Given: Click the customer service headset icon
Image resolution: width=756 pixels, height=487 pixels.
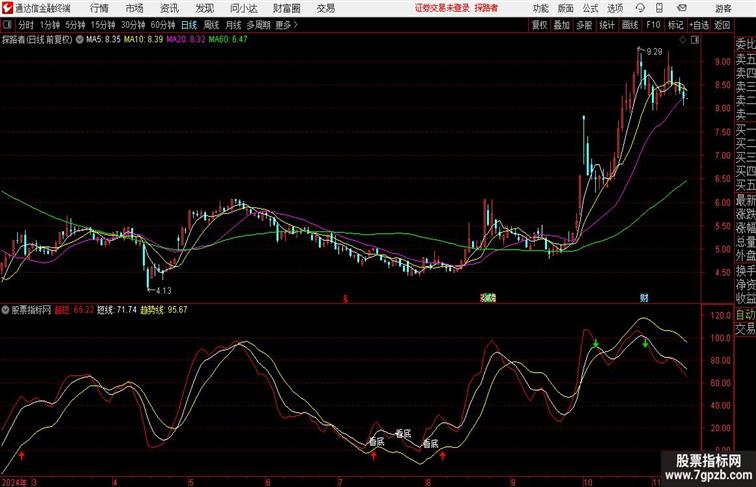Looking at the screenshot, I should click(640, 8).
